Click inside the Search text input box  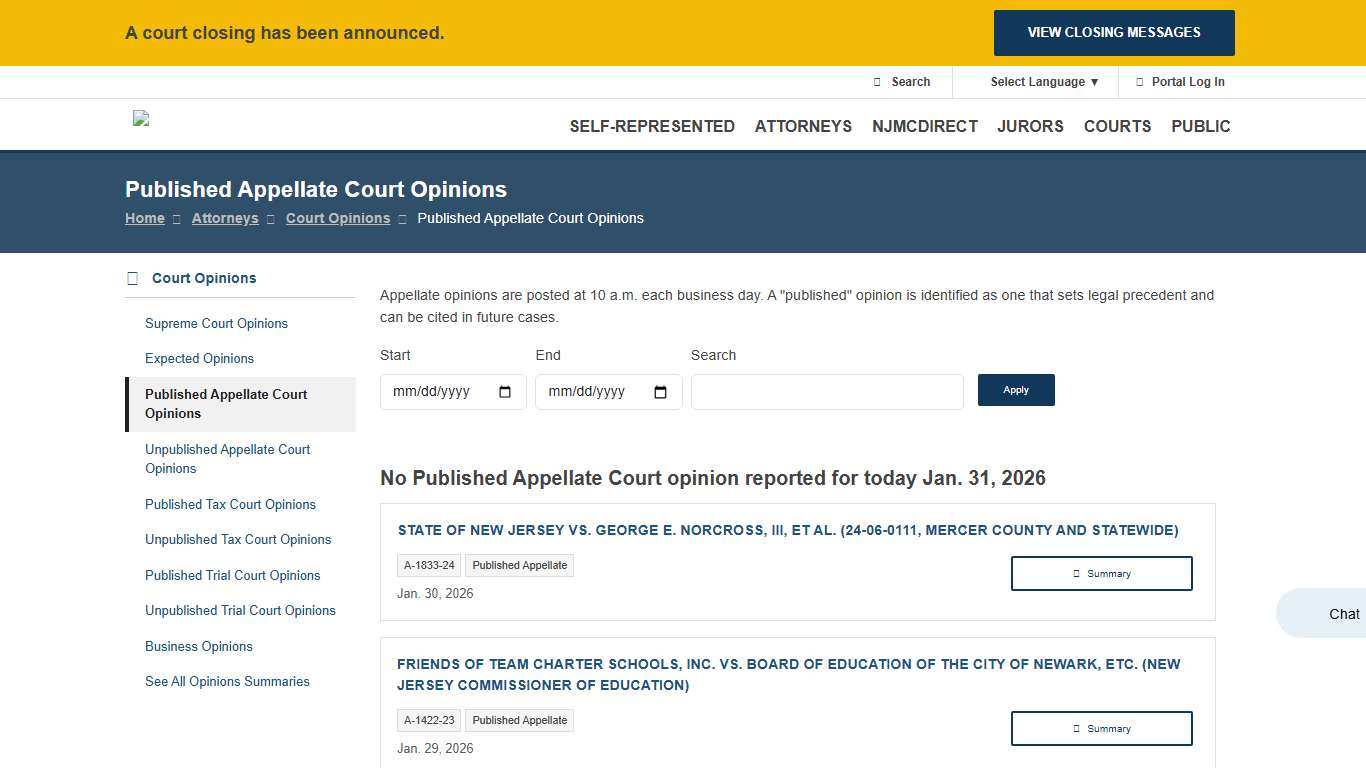[x=826, y=391]
